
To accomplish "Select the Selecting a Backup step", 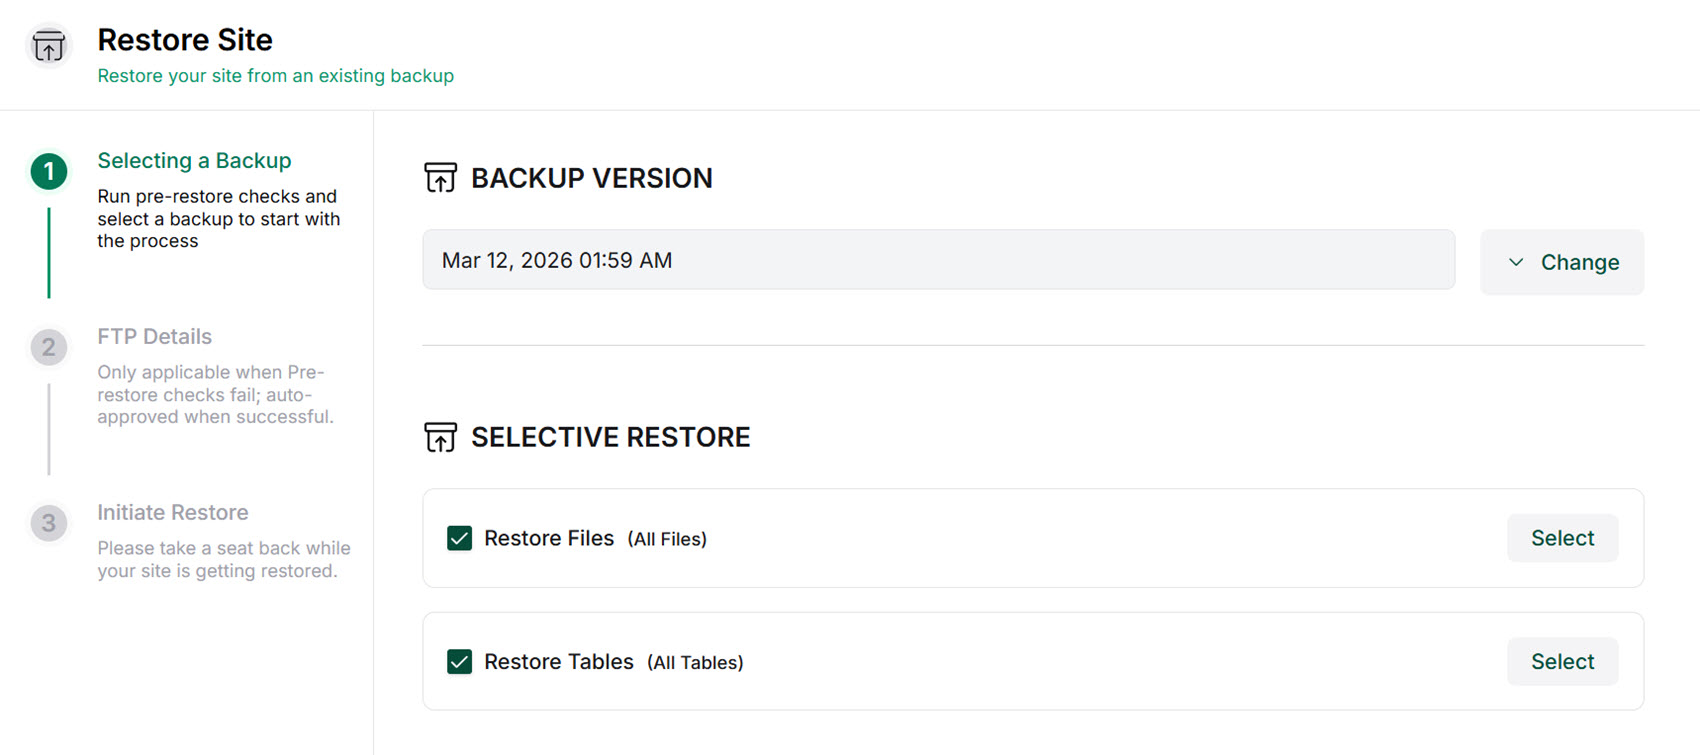I will coord(194,160).
